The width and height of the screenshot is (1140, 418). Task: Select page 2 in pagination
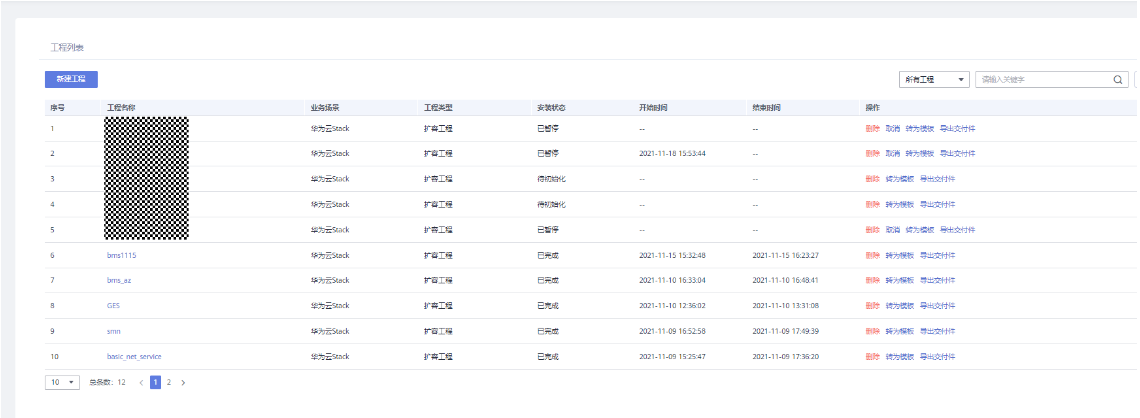click(169, 382)
